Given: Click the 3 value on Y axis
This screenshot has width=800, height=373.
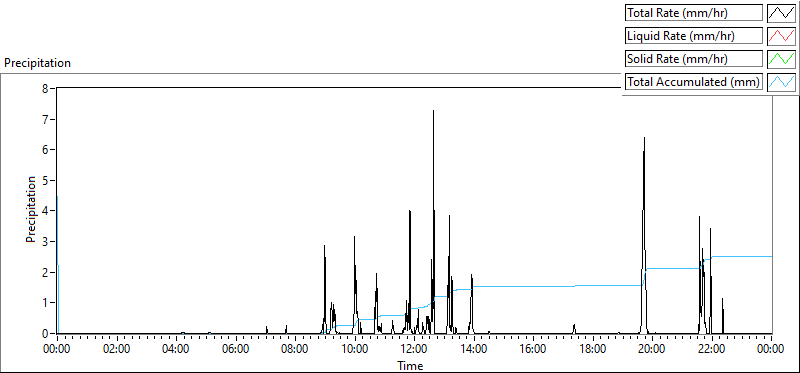Looking at the screenshot, I should click(x=45, y=242).
